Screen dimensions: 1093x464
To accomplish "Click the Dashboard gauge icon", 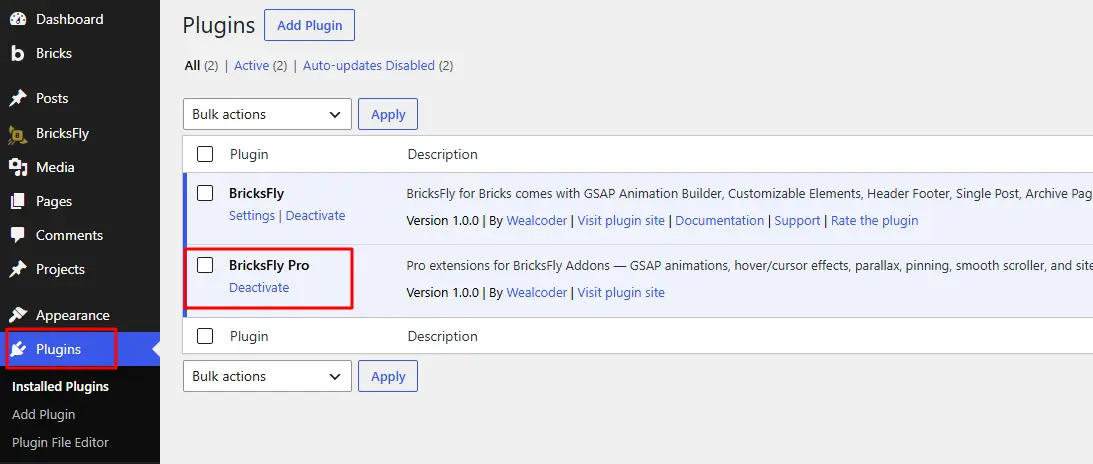I will coord(18,20).
